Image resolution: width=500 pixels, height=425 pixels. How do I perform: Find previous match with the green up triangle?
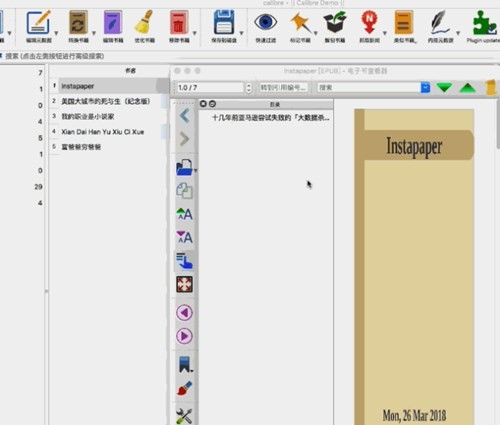coord(467,87)
